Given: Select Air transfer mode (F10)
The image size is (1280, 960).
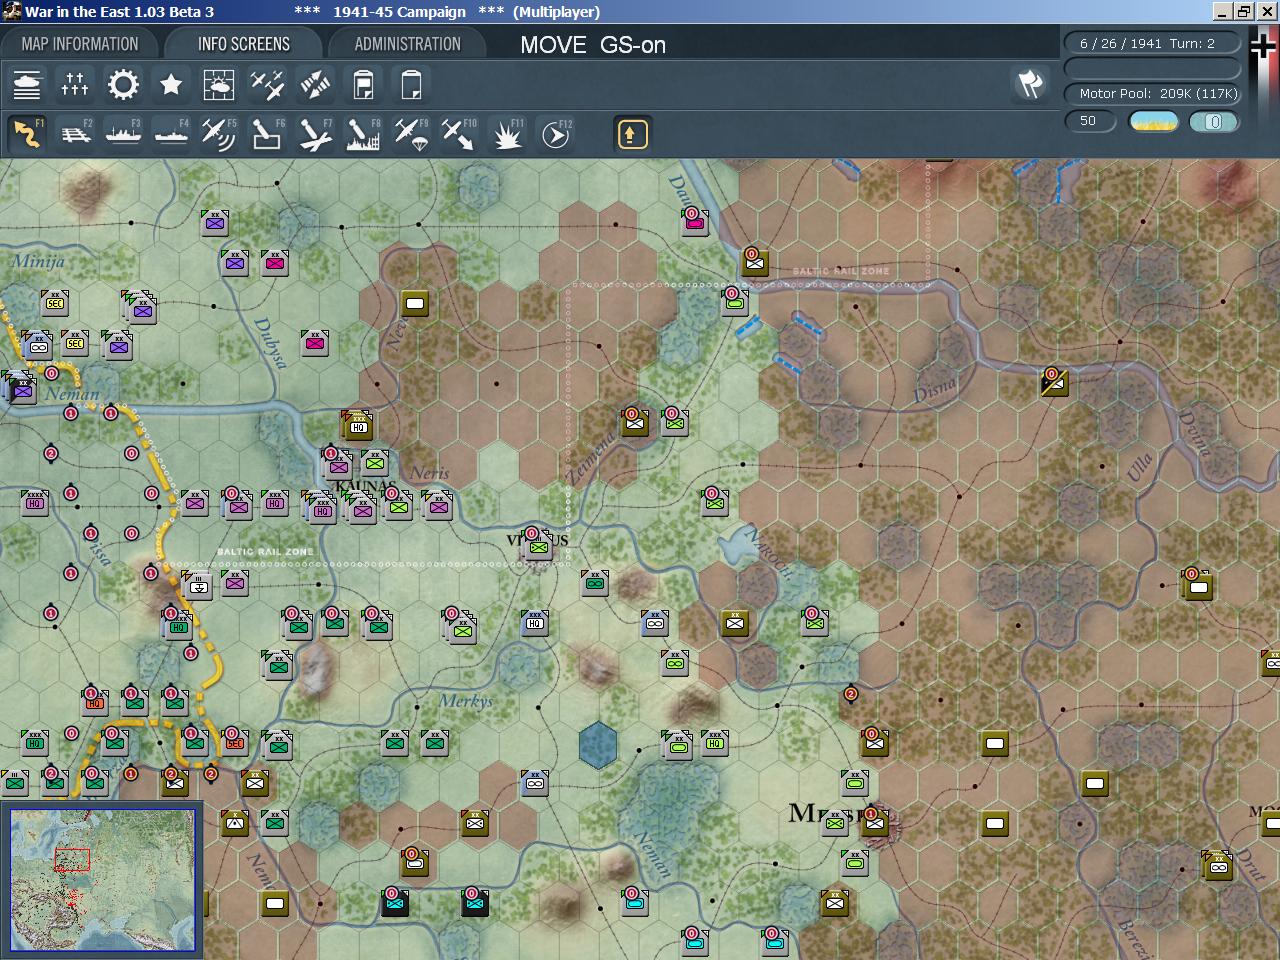Looking at the screenshot, I should (459, 134).
